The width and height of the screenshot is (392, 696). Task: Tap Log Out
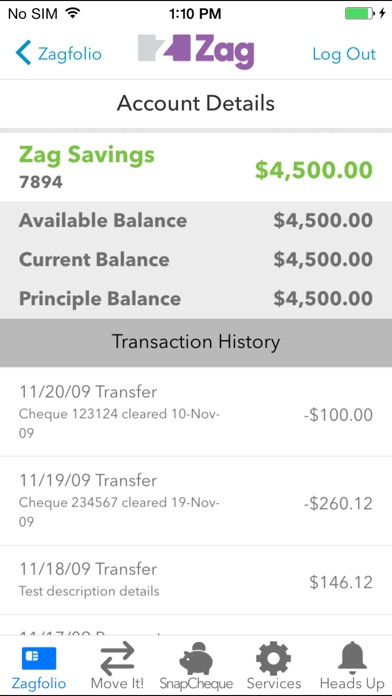click(x=344, y=54)
